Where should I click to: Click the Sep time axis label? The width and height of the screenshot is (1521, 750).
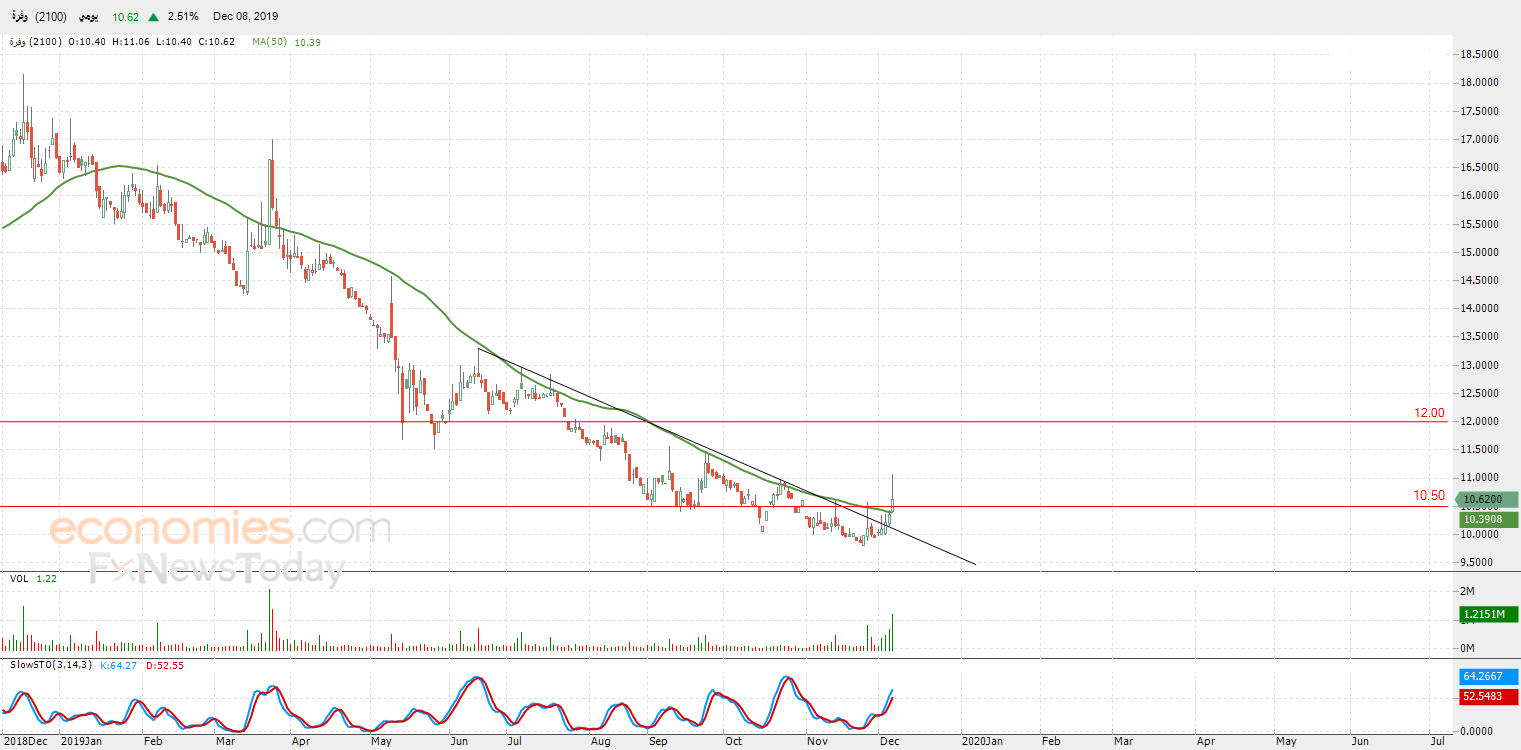pos(658,741)
